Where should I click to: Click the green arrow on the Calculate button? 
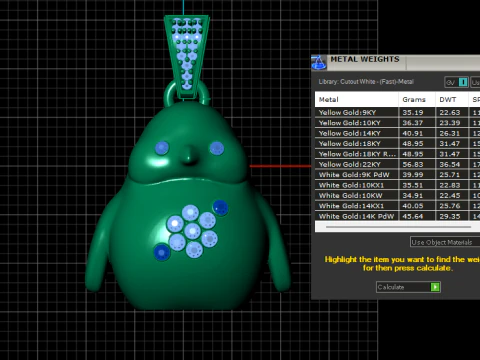(x=435, y=287)
